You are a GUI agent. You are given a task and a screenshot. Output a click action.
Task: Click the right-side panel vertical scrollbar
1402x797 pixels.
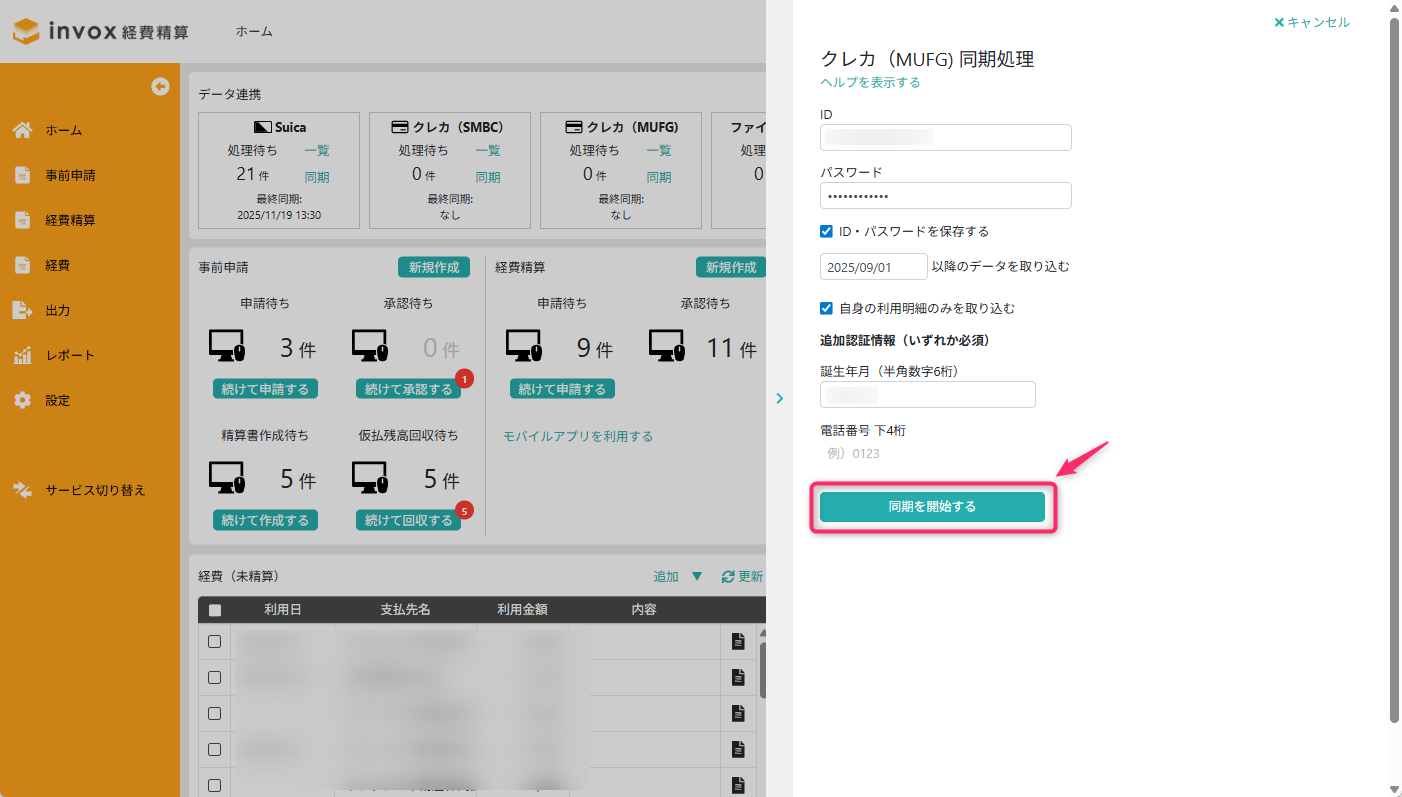pyautogui.click(x=1394, y=370)
